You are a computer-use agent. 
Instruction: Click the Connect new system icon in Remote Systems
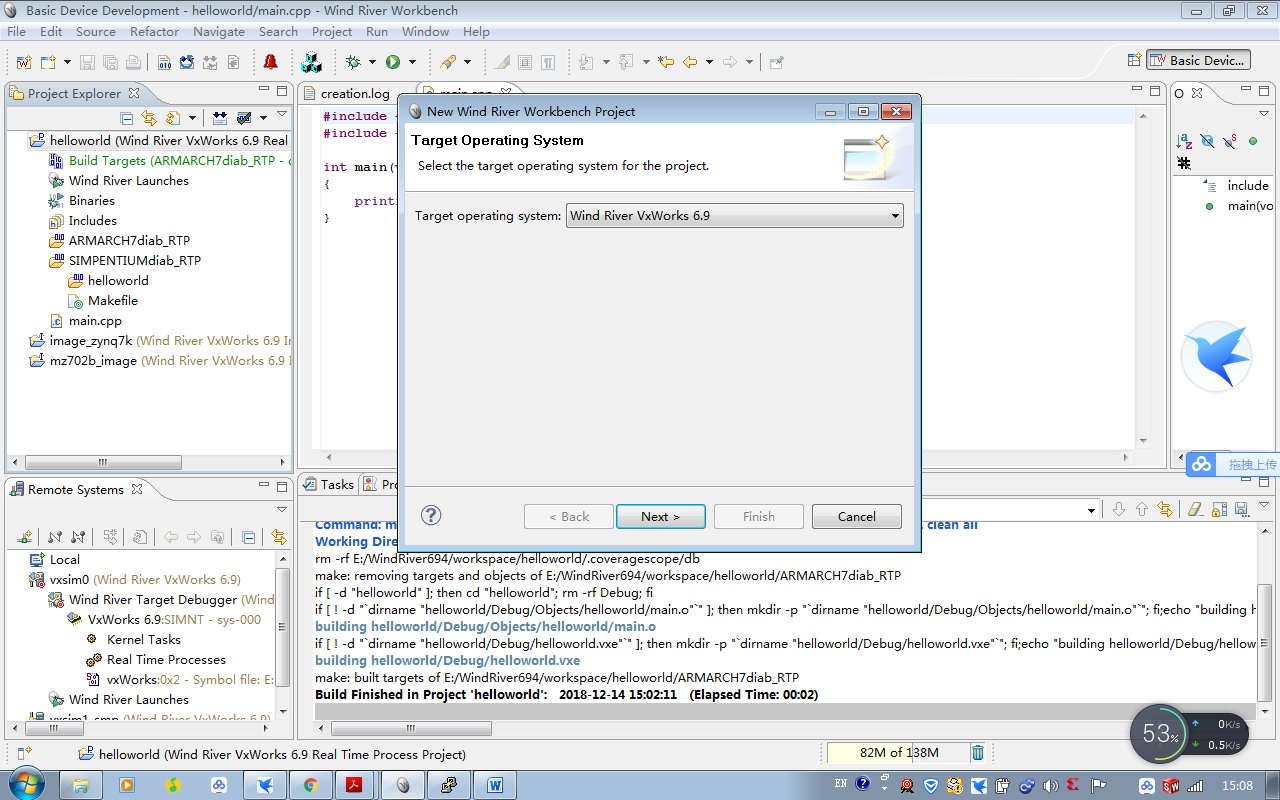point(23,536)
